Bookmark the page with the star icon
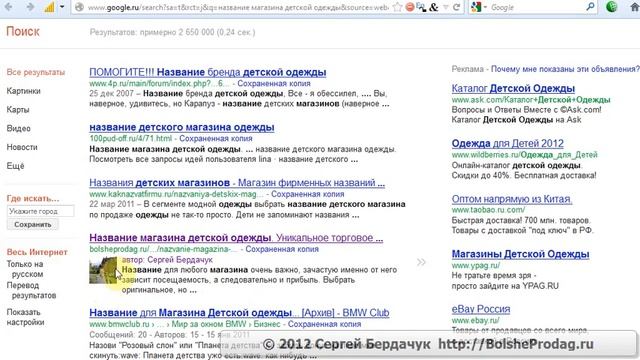 [x=397, y=7]
